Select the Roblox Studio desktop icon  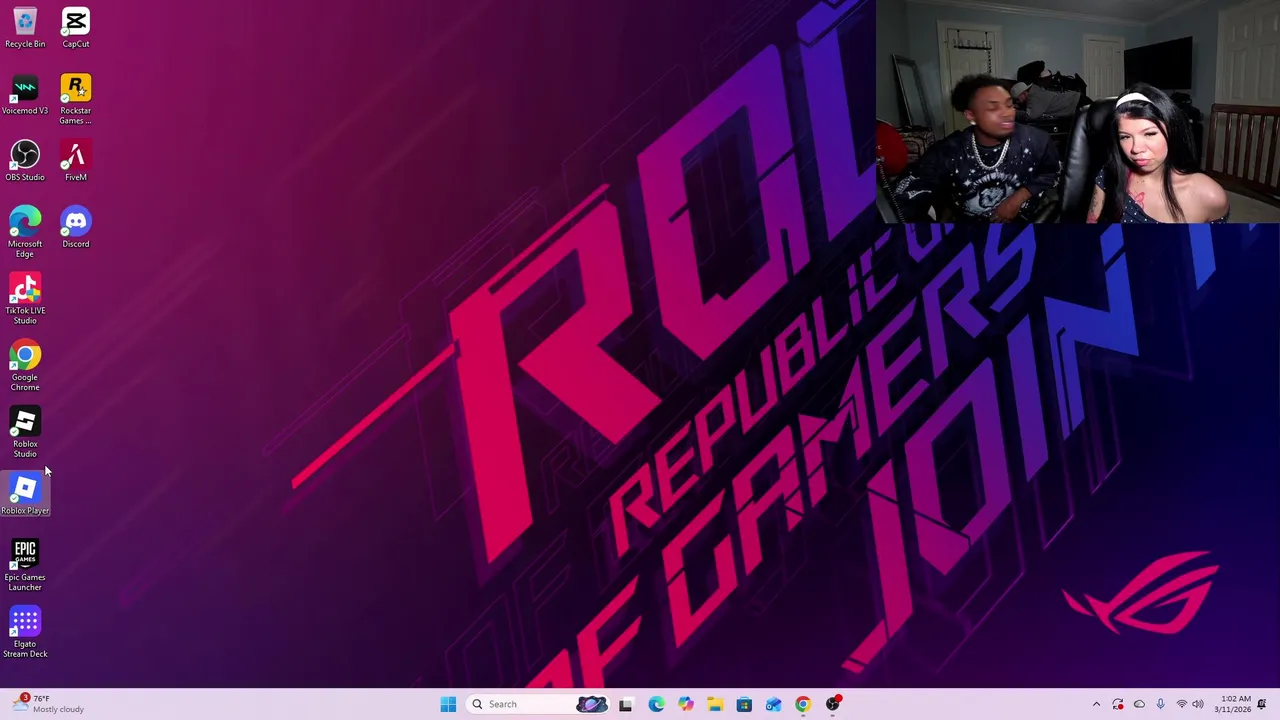click(25, 433)
